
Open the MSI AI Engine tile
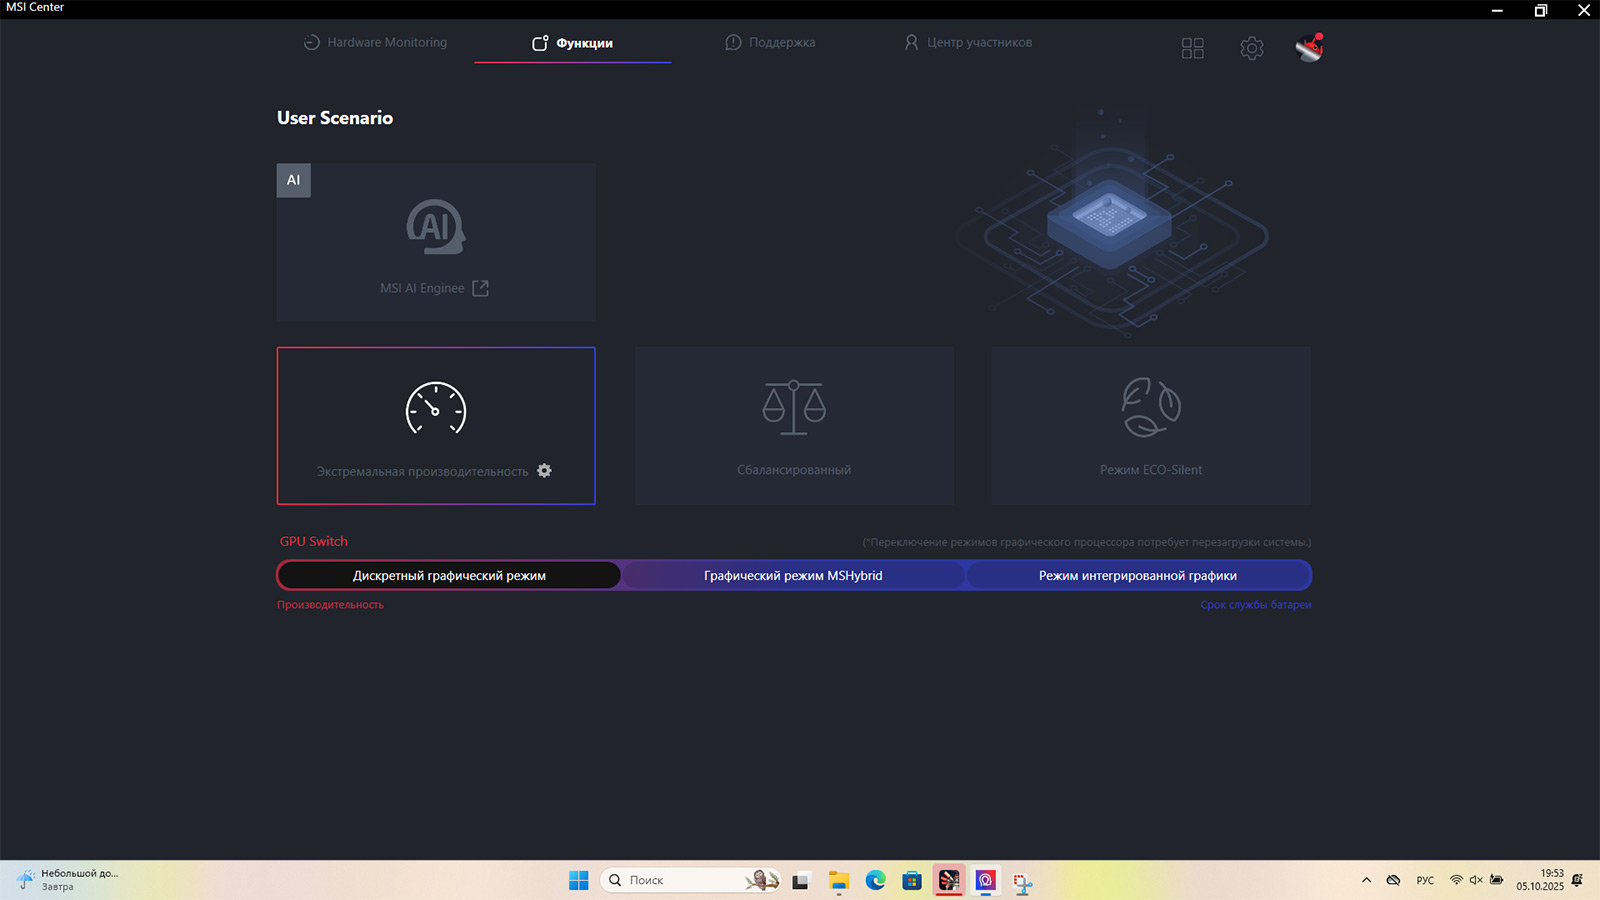click(435, 242)
